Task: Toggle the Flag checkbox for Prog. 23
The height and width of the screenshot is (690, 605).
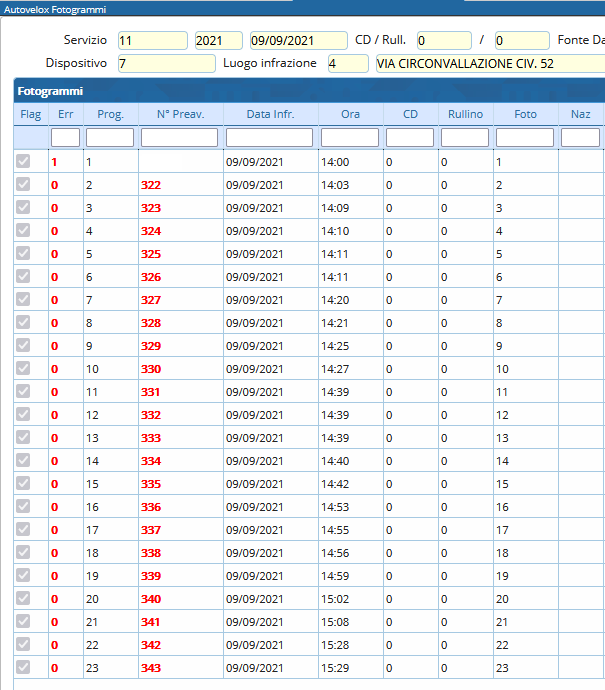Action: [23, 668]
